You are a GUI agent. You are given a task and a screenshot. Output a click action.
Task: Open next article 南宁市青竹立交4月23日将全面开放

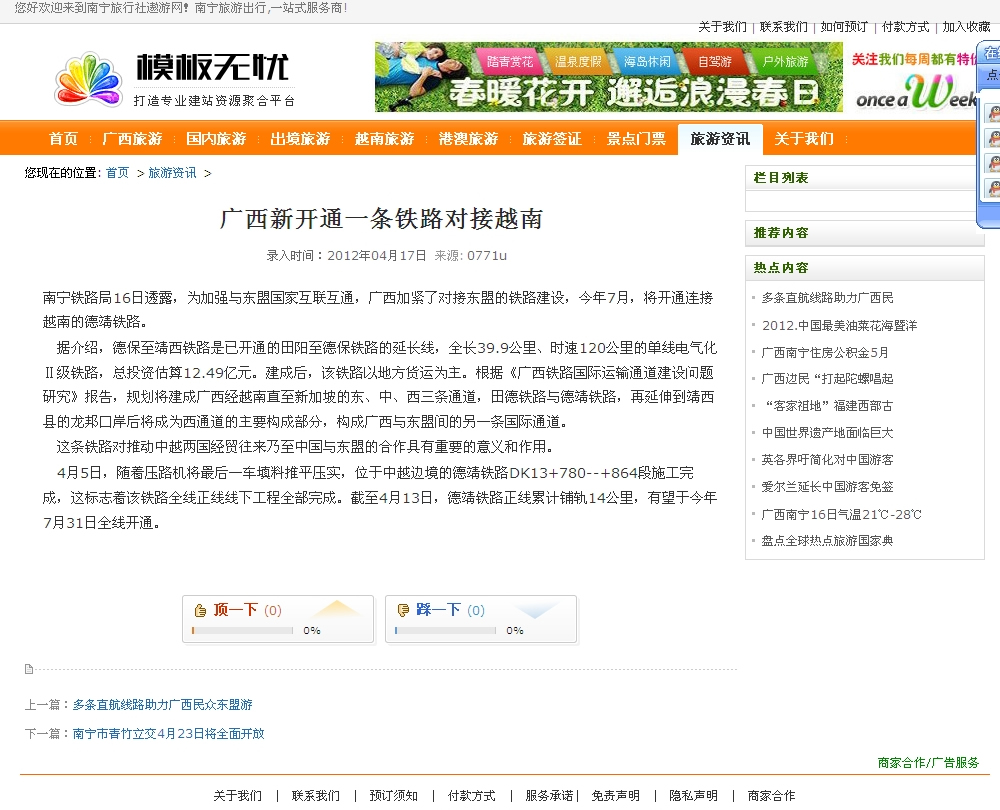coord(168,734)
